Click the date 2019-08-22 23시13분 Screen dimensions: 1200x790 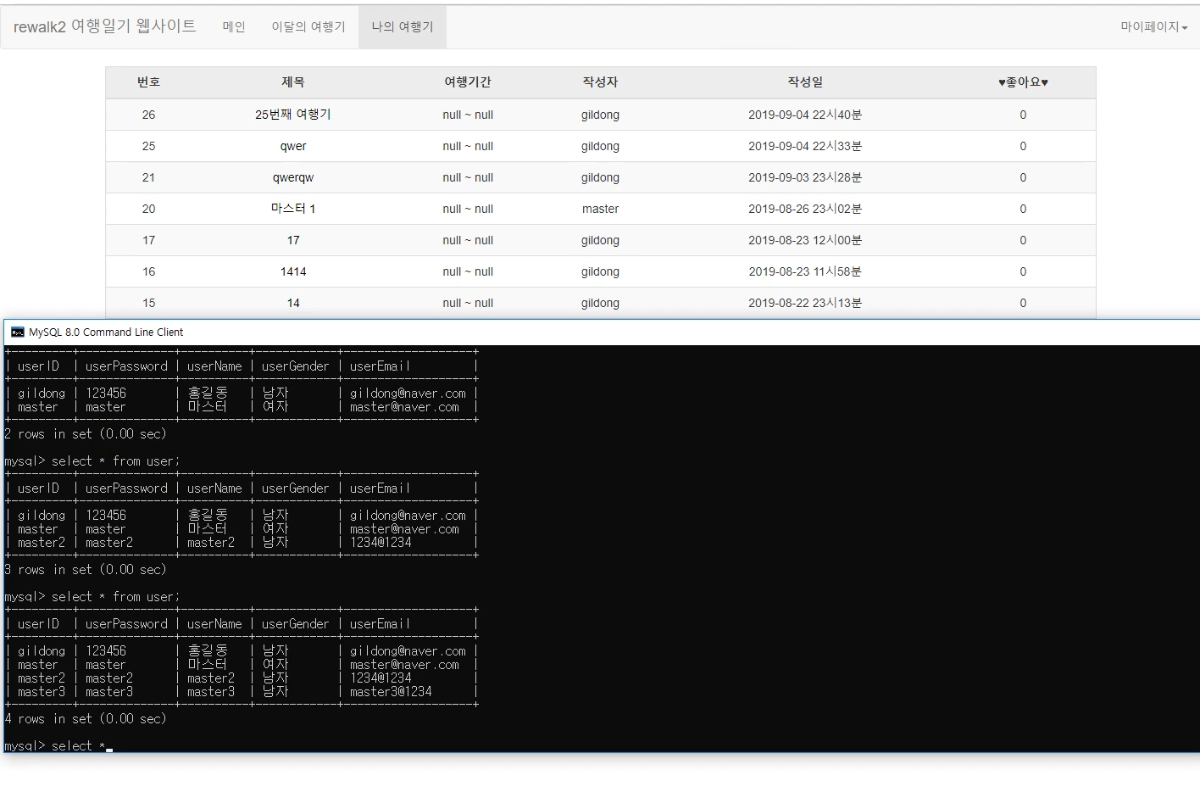(x=805, y=302)
